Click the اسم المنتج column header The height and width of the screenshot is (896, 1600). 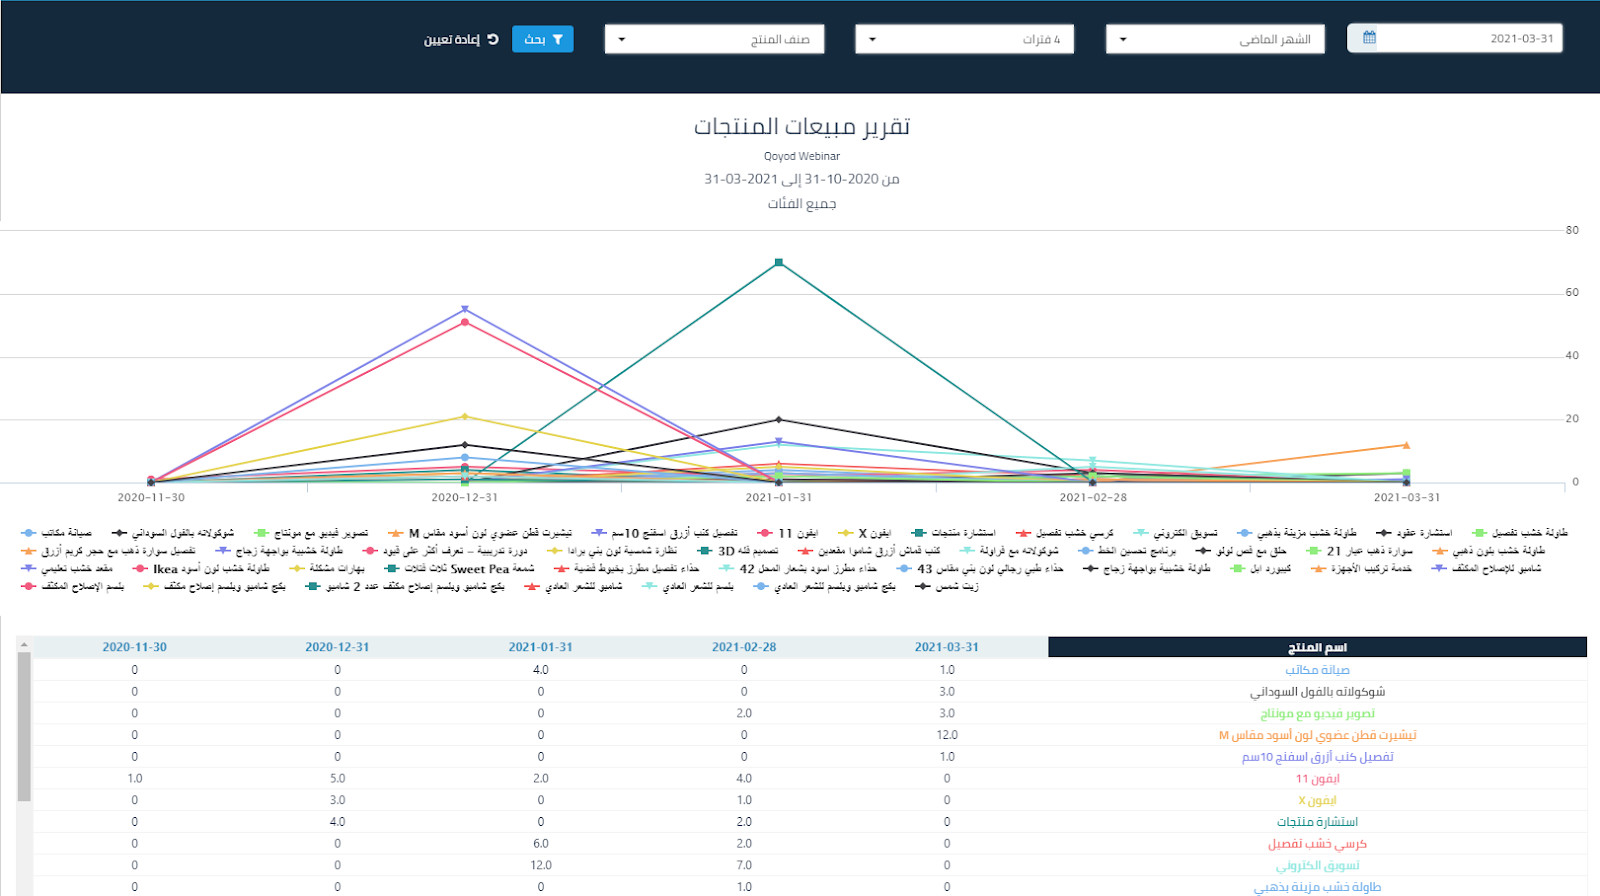click(1317, 648)
